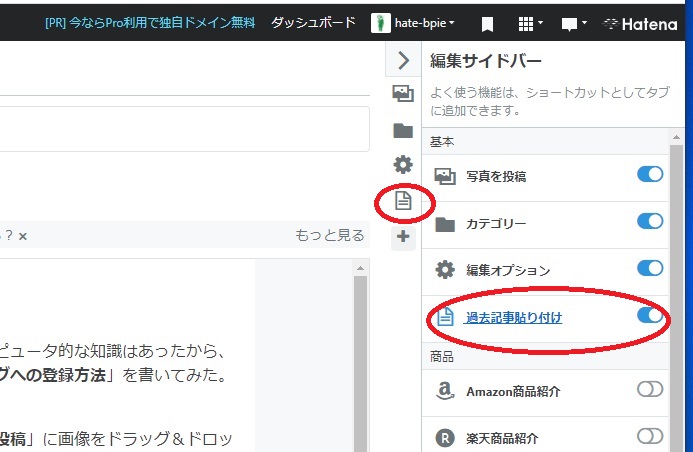Toggle the 編集オプション switch

pyautogui.click(x=650, y=268)
